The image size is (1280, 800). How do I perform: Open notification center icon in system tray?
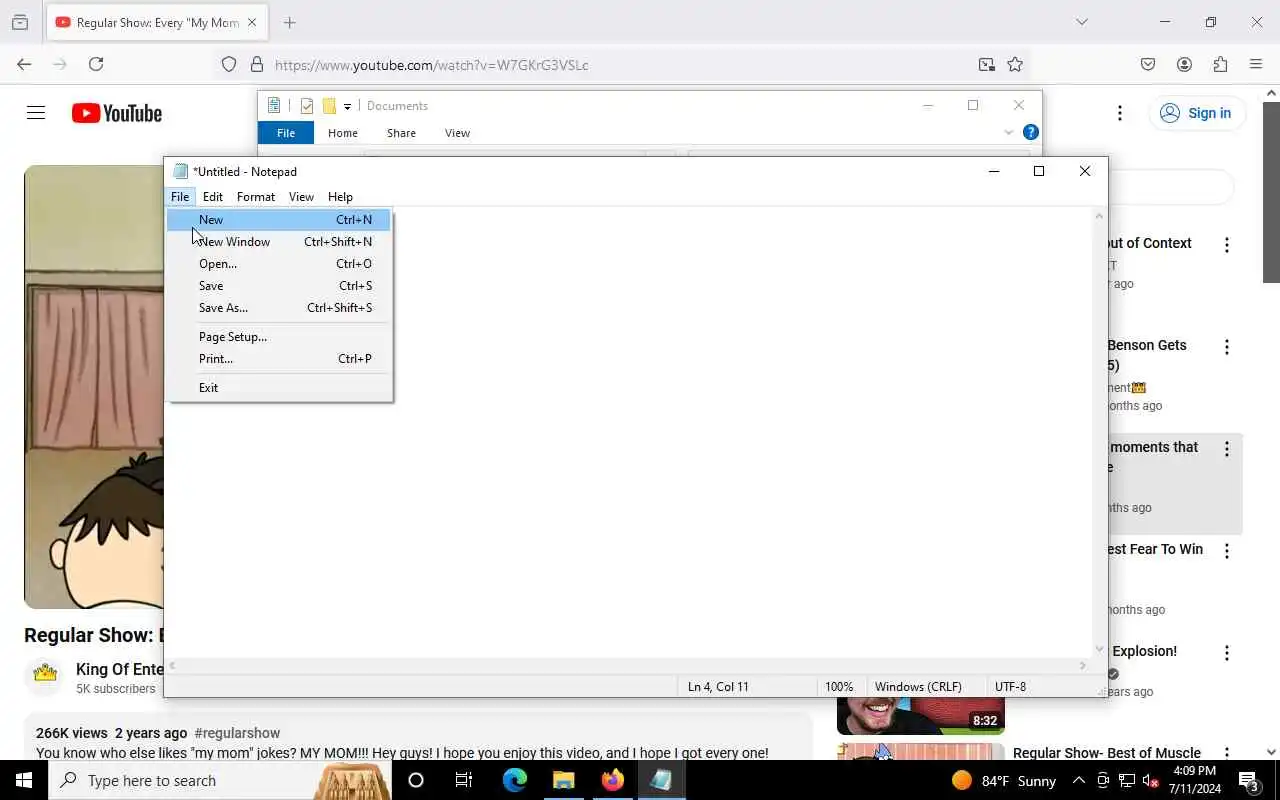pos(1249,780)
